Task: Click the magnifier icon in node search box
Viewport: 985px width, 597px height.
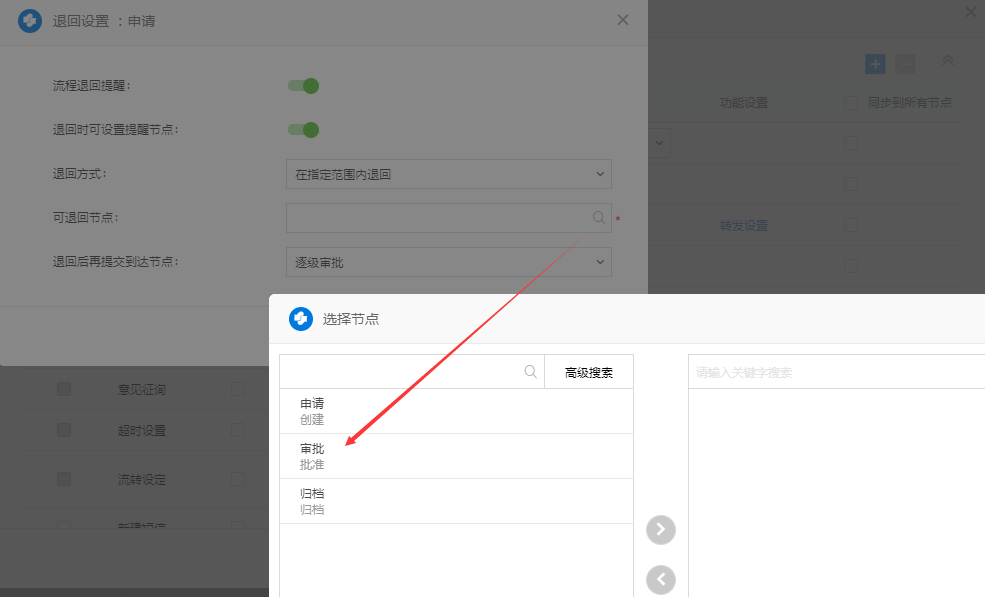Action: pyautogui.click(x=531, y=372)
